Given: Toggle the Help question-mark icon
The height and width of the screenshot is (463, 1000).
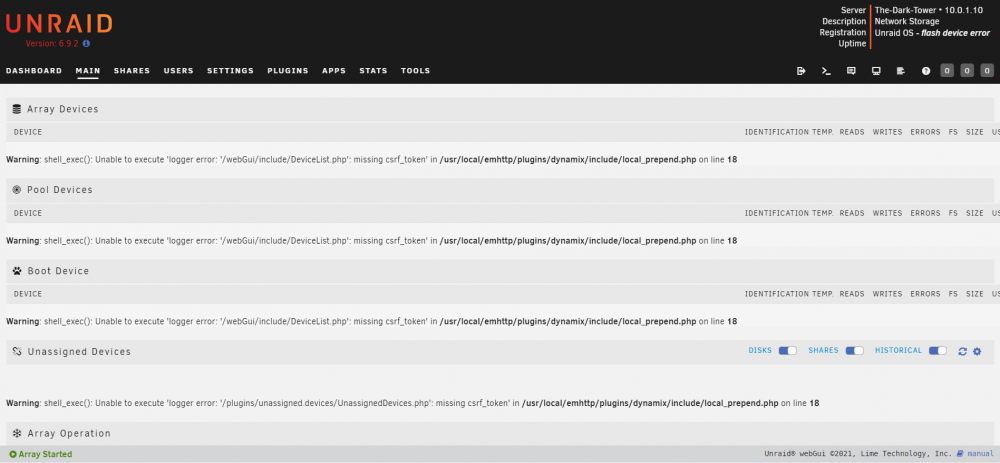Looking at the screenshot, I should 925,71.
